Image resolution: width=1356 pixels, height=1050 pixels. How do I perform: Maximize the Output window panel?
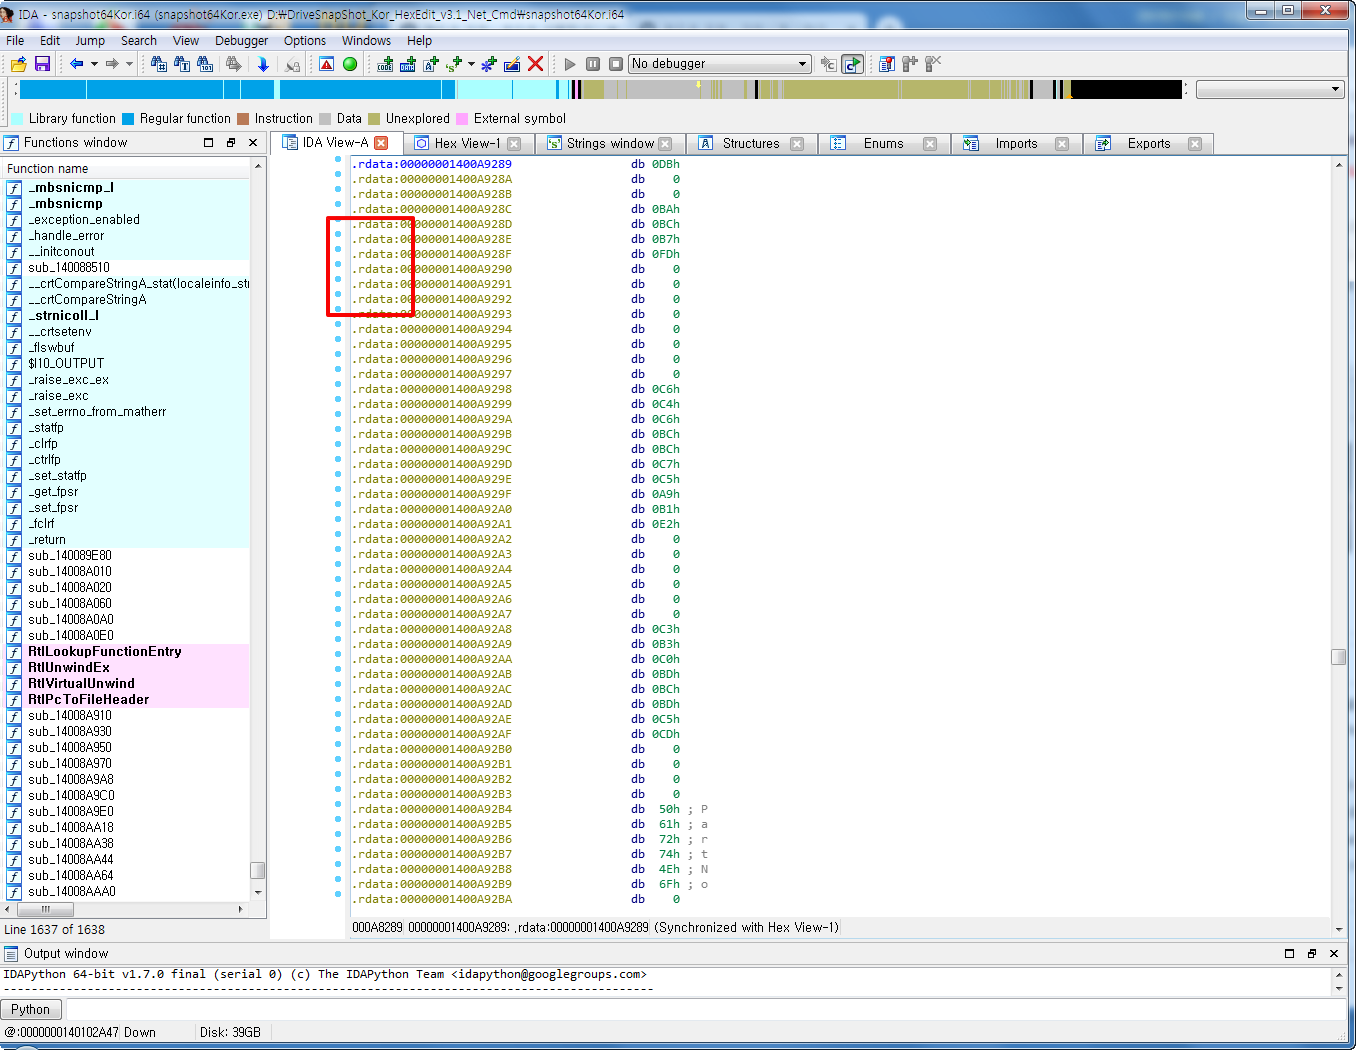pyautogui.click(x=1289, y=954)
